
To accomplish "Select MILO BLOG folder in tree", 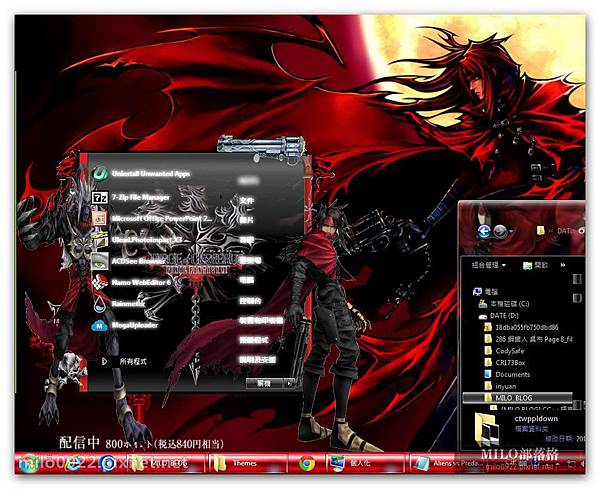I will point(517,398).
